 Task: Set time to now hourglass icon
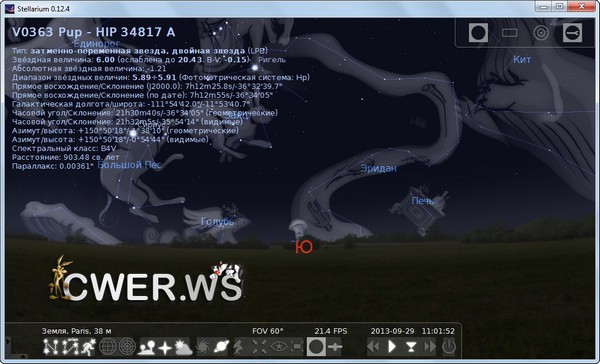point(411,347)
